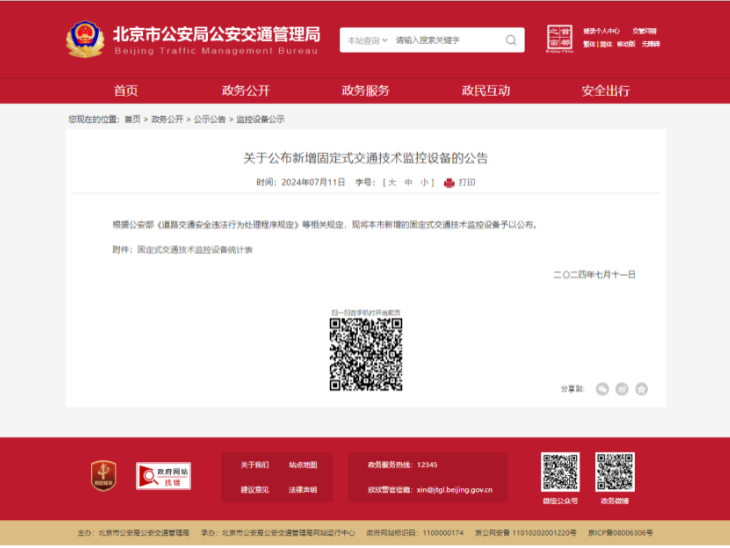
Task: Open the 政务公开 navigation tab
Action: point(246,91)
